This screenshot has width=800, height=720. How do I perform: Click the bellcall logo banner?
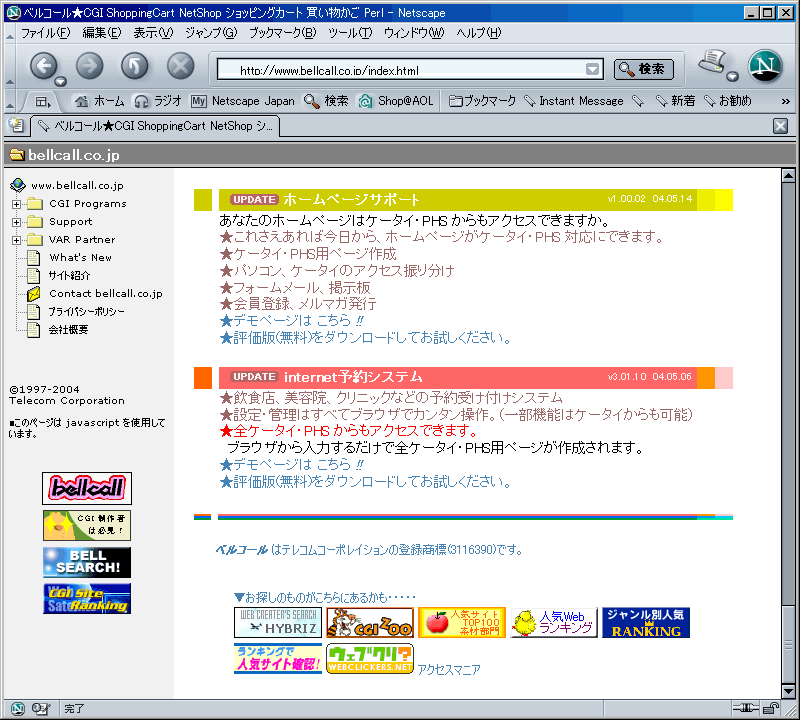point(87,488)
